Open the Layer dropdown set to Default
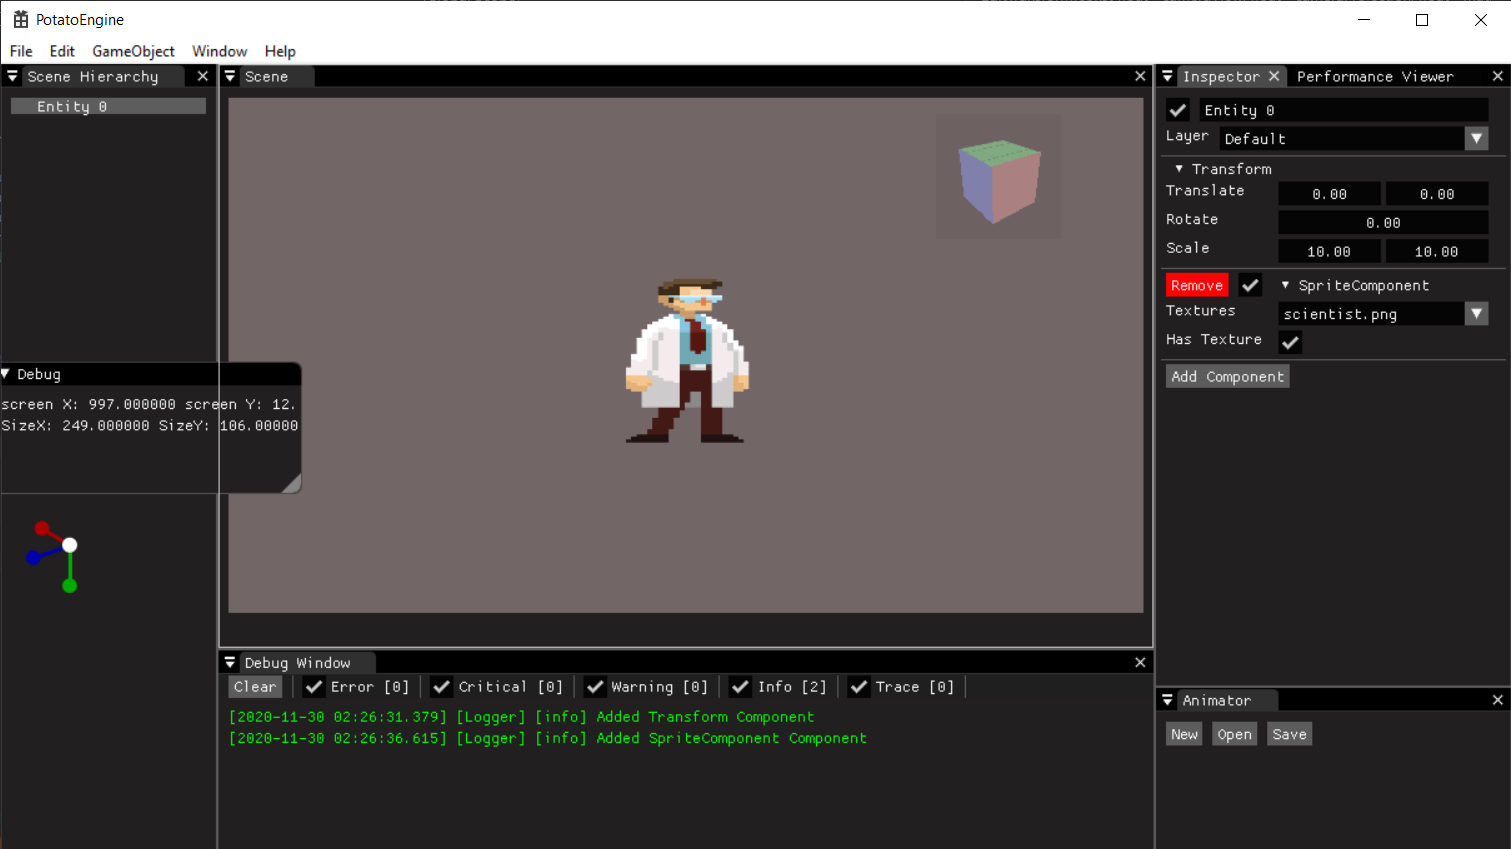Viewport: 1511px width, 849px height. point(1354,138)
